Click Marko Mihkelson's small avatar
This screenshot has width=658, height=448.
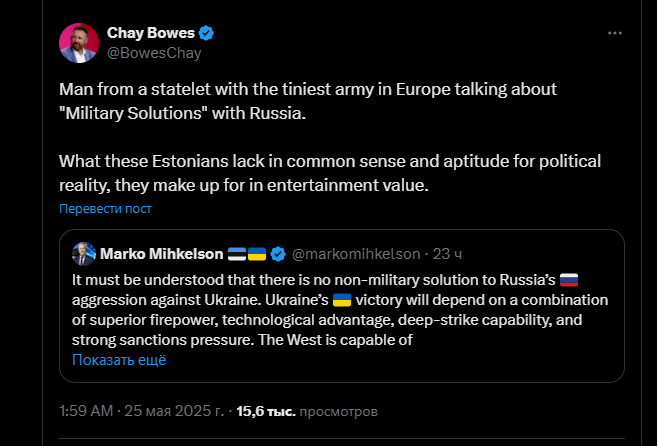(83, 252)
